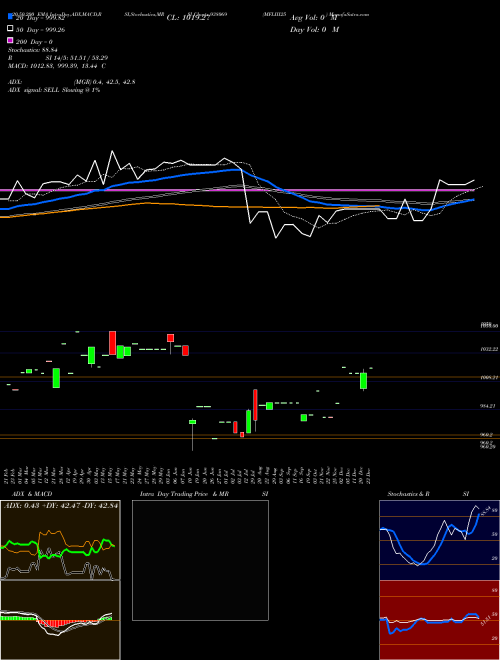Click the RSI red-background chart panel
This screenshot has height=660, width=500.
coord(439,620)
